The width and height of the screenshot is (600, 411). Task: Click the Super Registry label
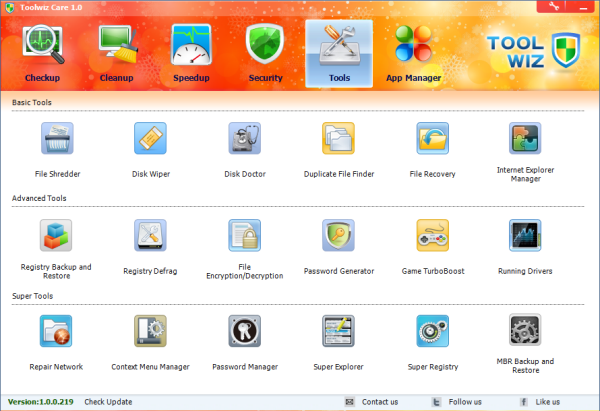pyautogui.click(x=433, y=367)
